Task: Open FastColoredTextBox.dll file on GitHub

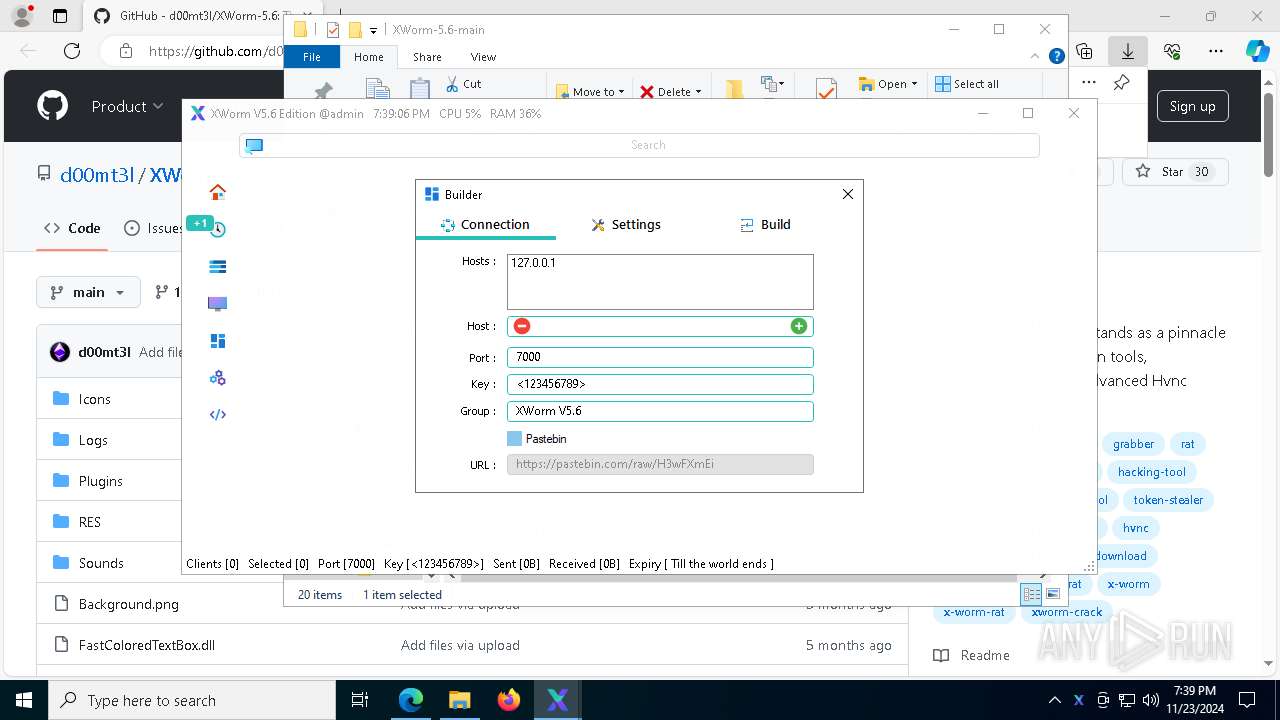Action: [147, 645]
